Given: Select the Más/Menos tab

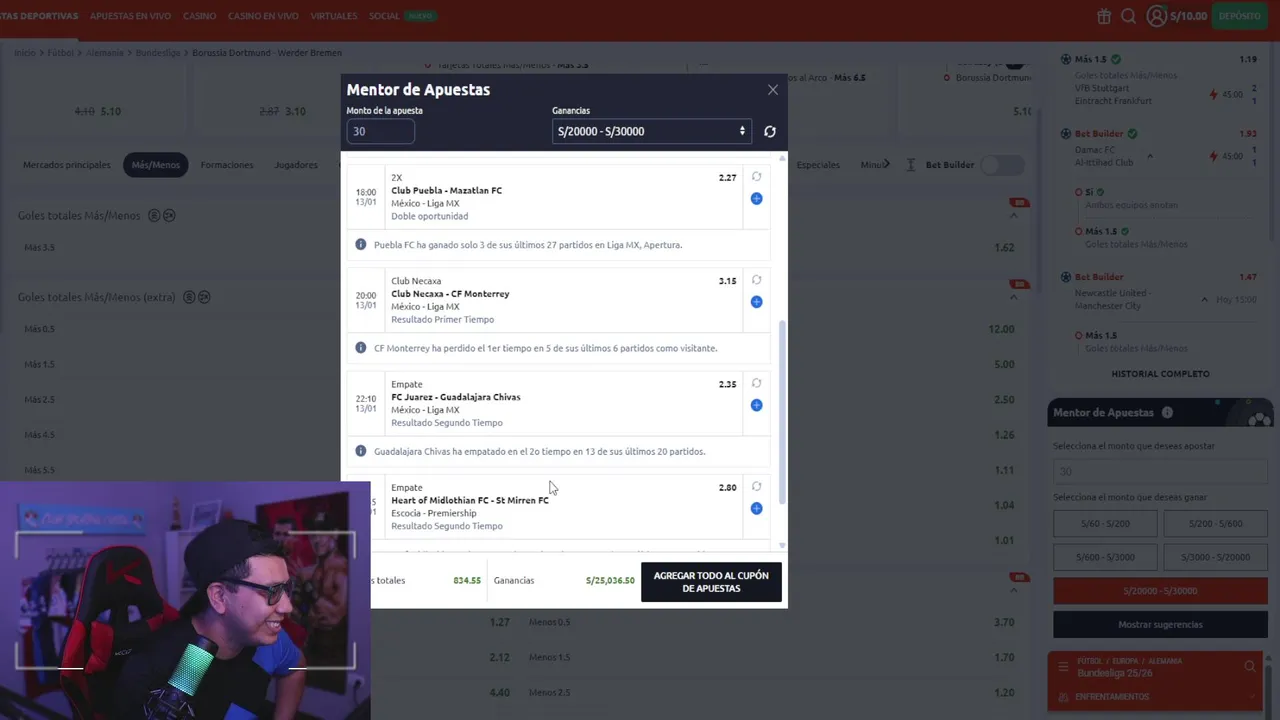Looking at the screenshot, I should coord(156,165).
